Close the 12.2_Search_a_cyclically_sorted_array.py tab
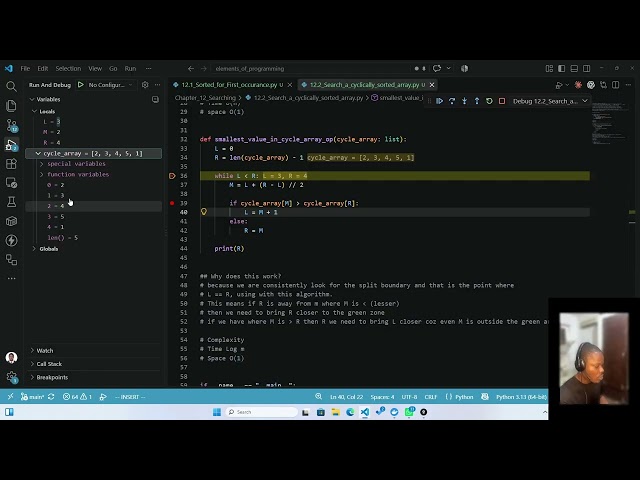The image size is (640, 480). 432,84
